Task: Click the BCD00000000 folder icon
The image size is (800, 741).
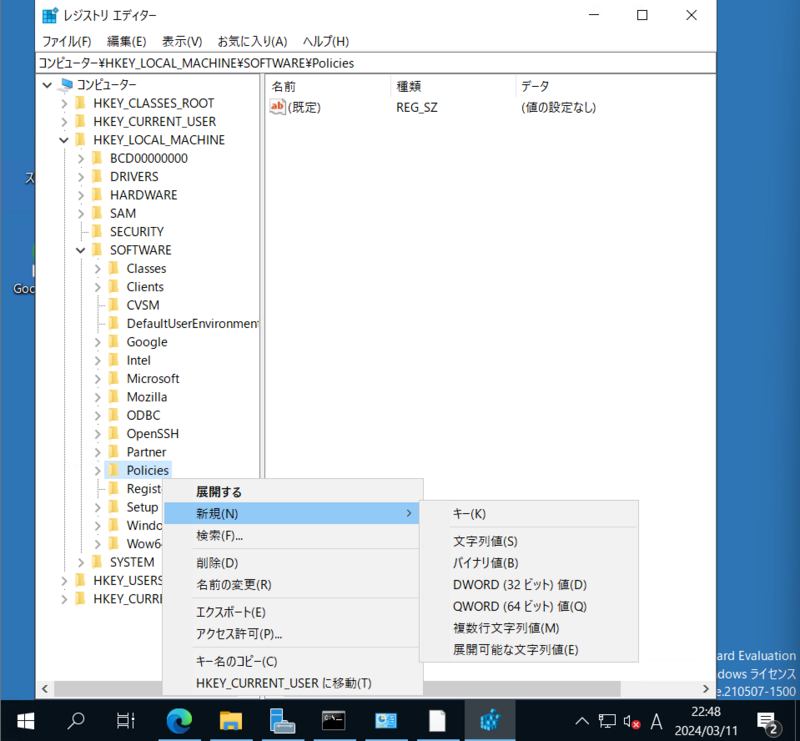Action: [97, 158]
